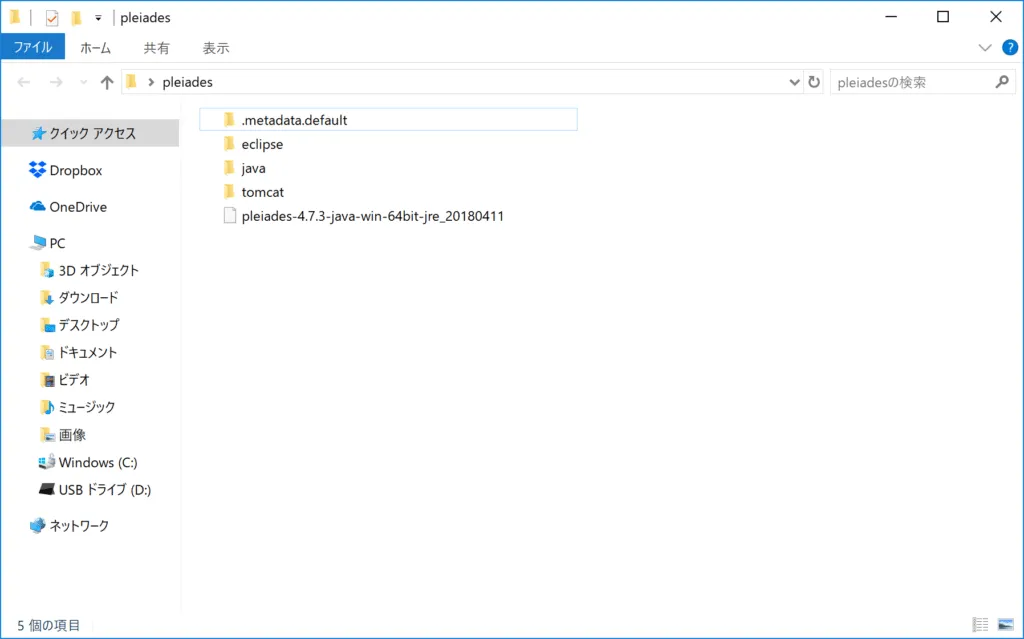Select the tomcat folder name
Image resolution: width=1024 pixels, height=639 pixels.
263,192
